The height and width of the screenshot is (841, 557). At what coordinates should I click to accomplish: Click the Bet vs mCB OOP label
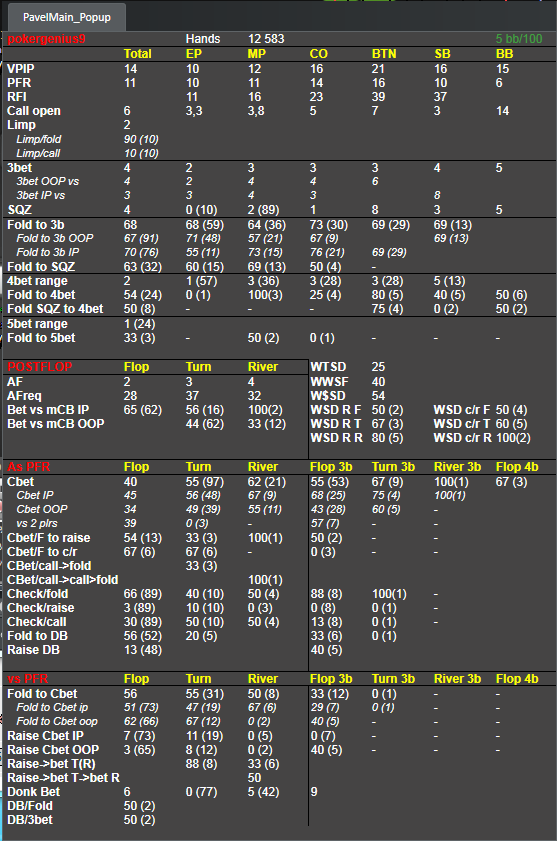pos(55,423)
